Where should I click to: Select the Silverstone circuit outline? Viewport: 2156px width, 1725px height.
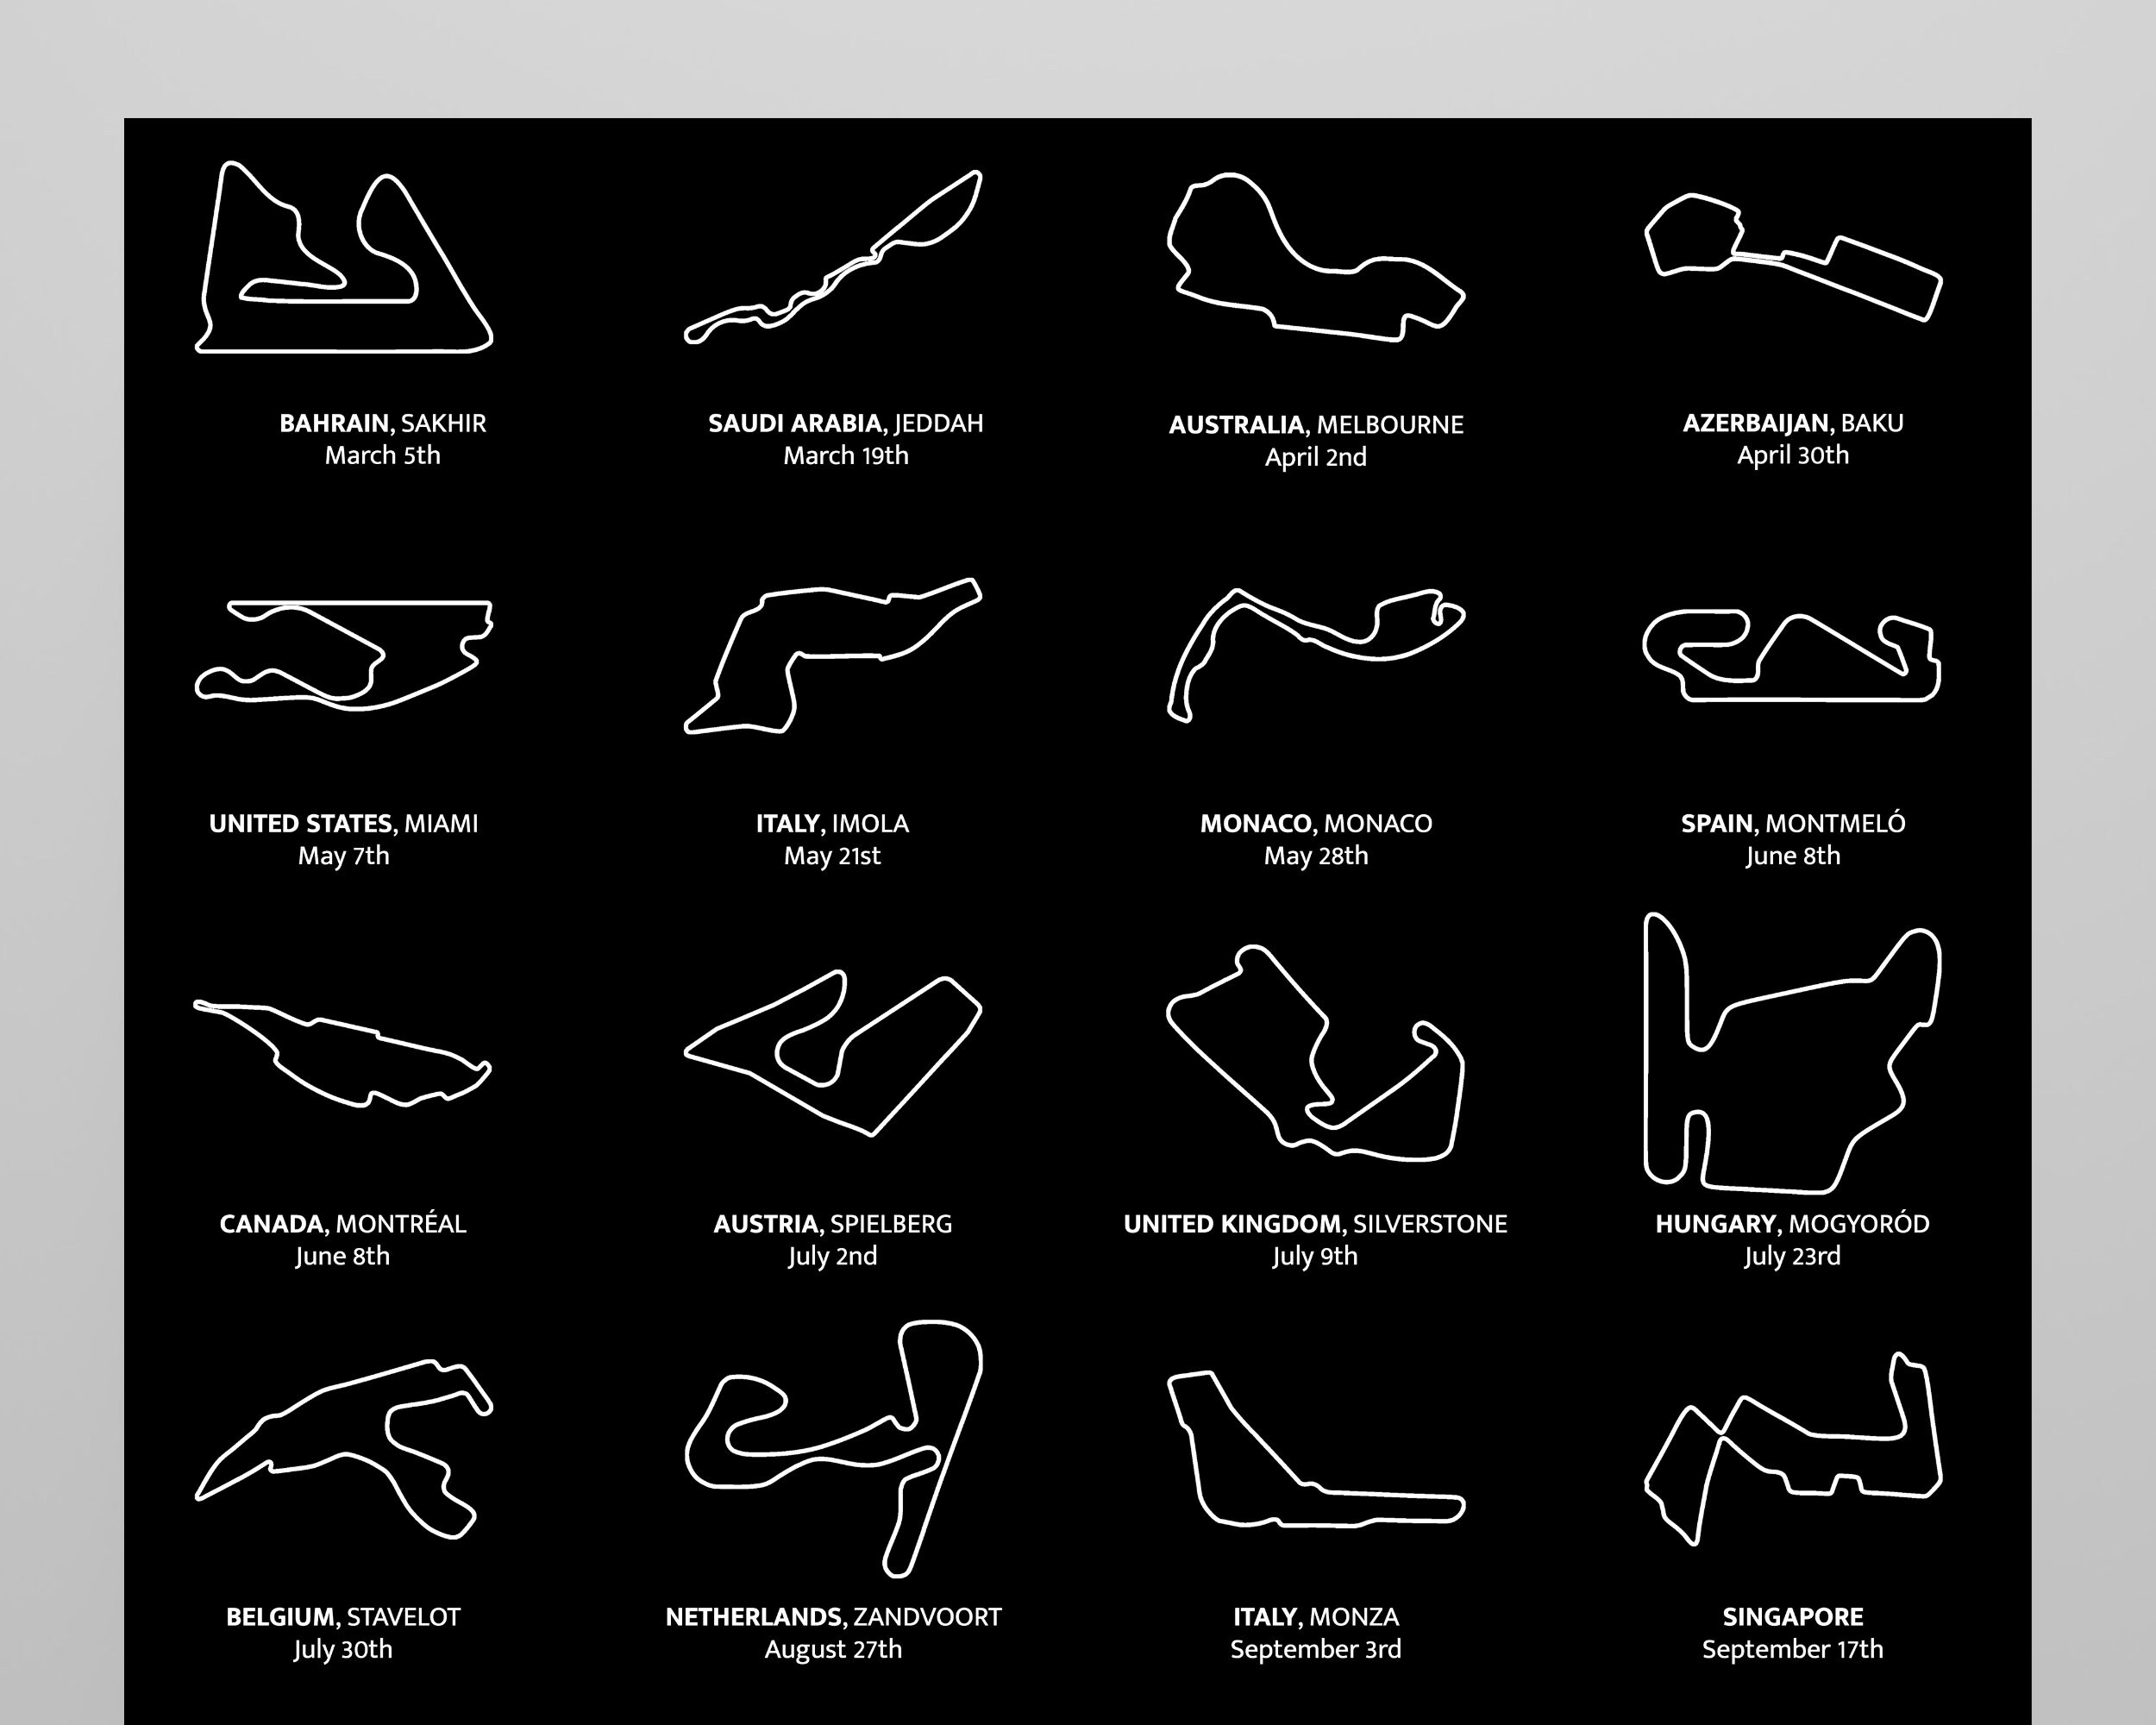(1316, 1054)
